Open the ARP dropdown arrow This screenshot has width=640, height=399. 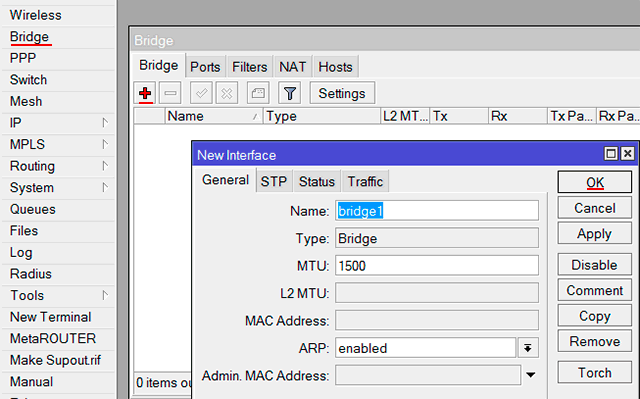528,348
